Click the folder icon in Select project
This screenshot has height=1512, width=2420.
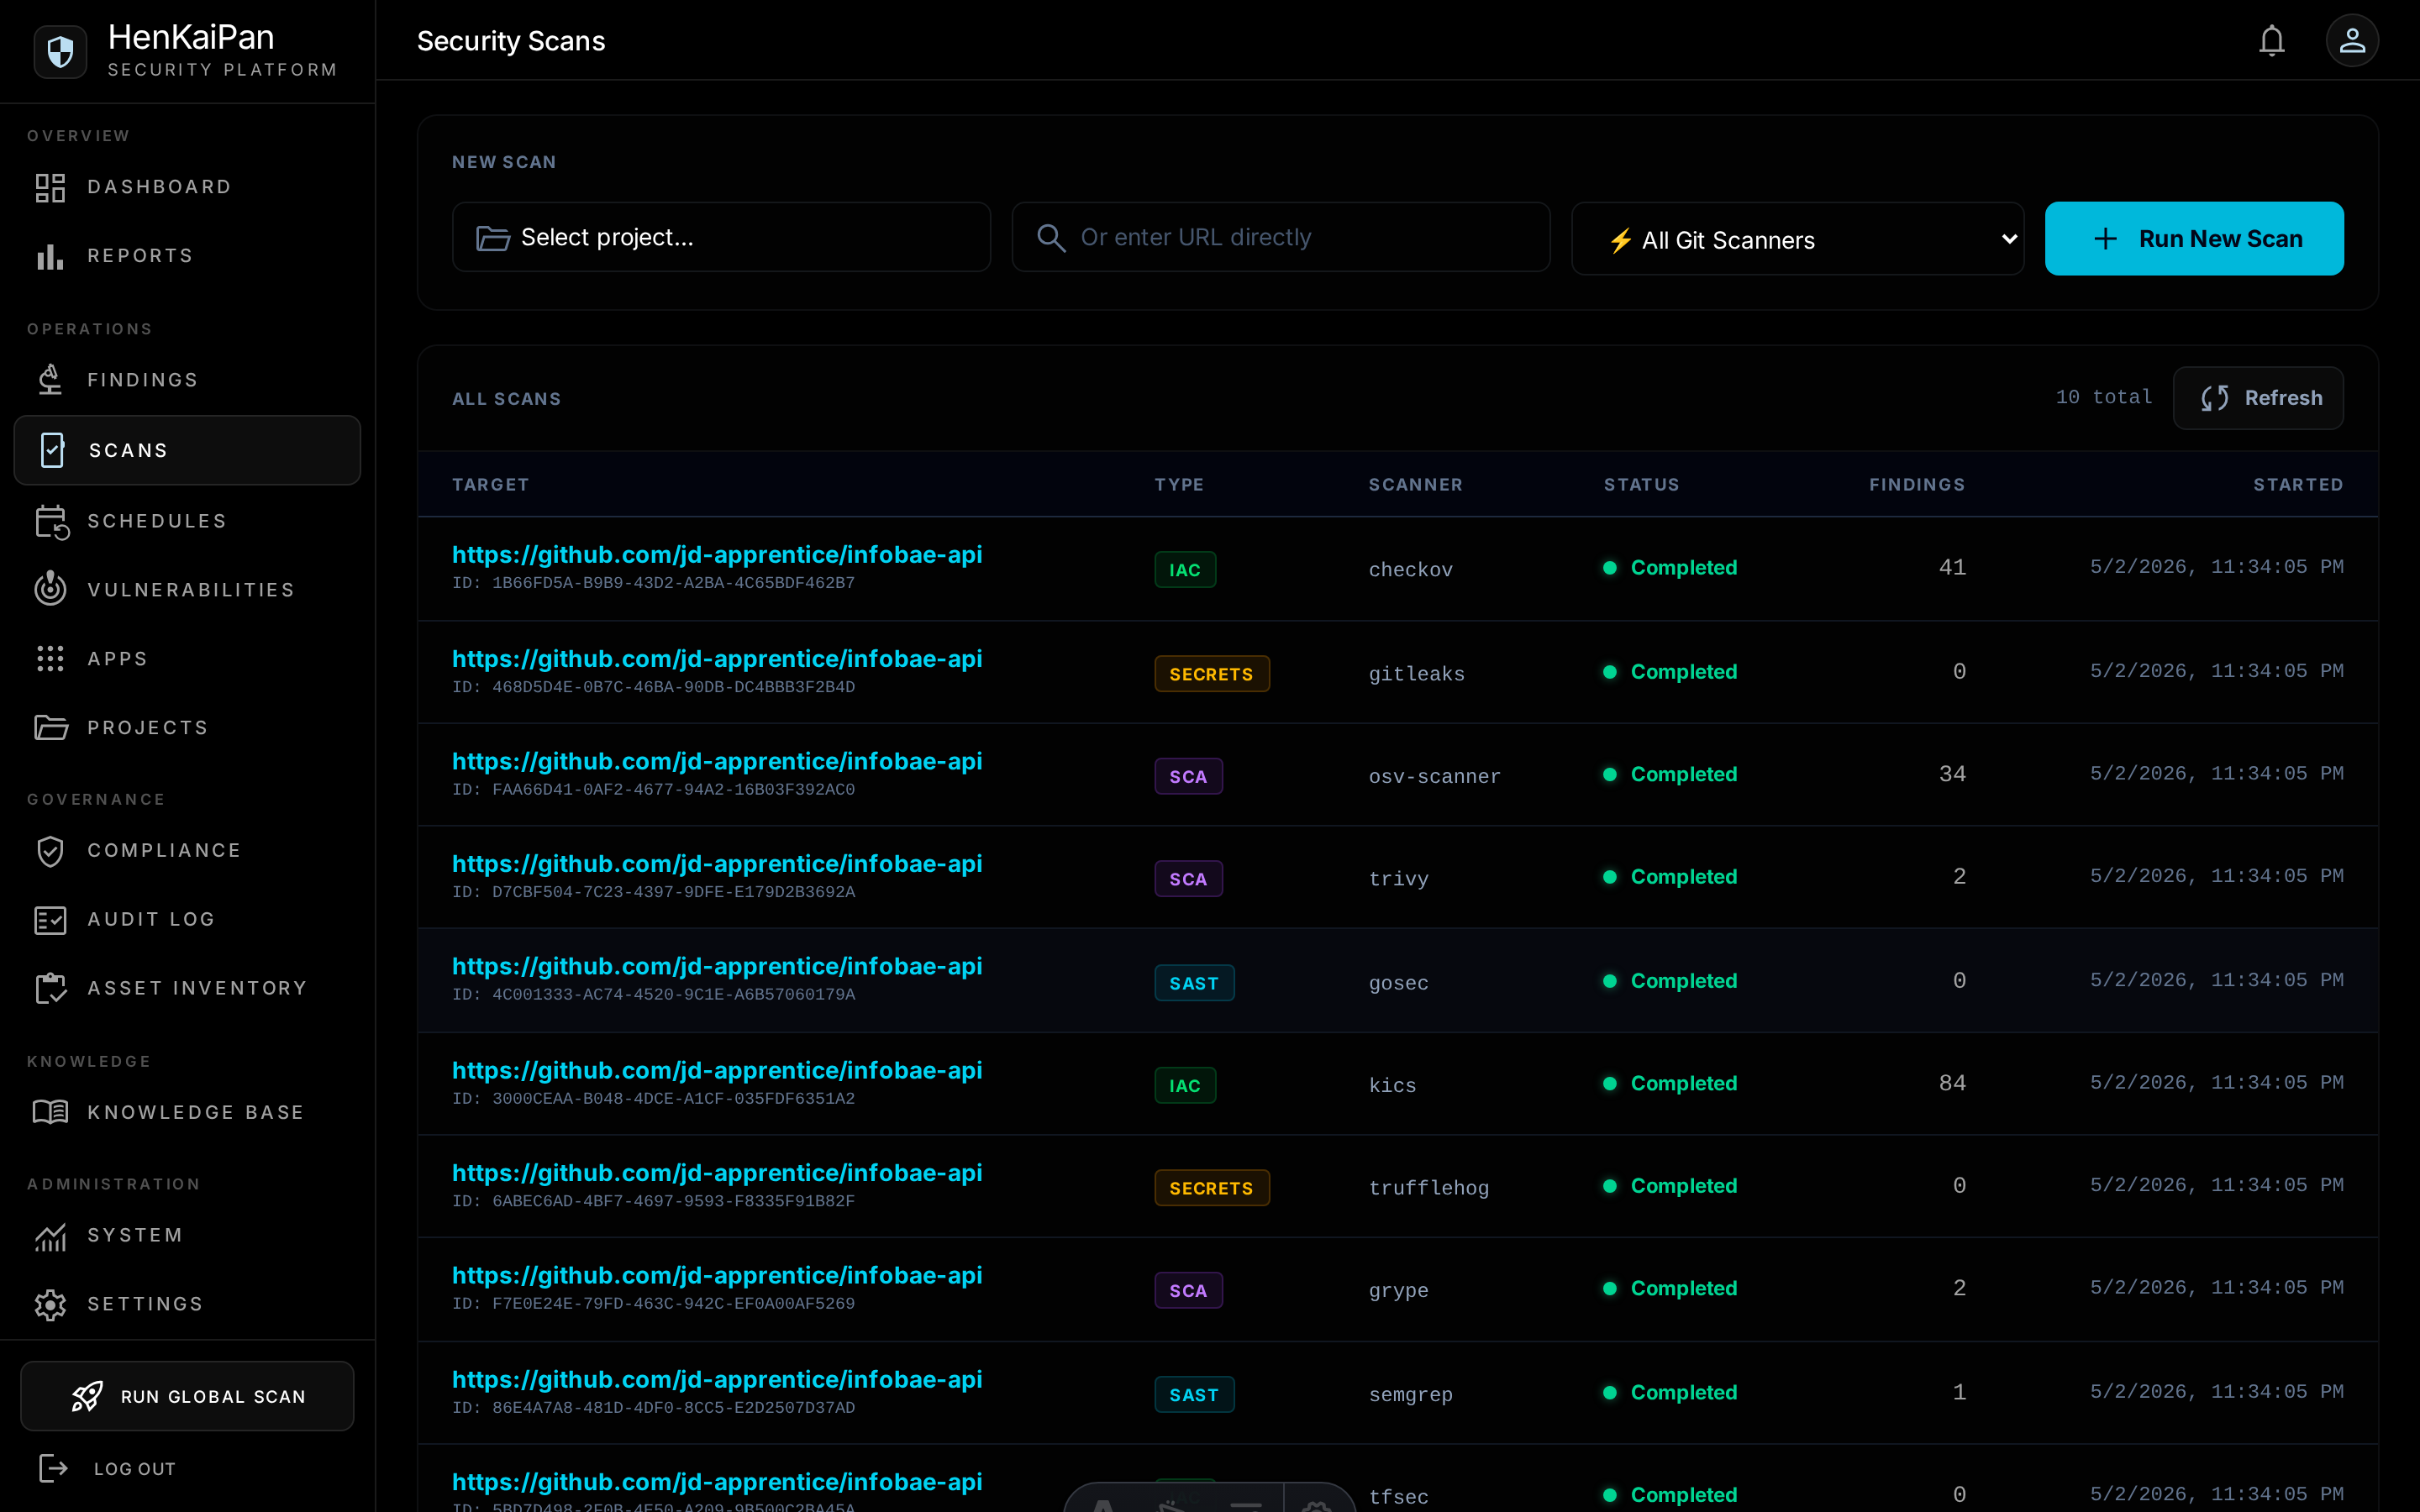click(493, 238)
